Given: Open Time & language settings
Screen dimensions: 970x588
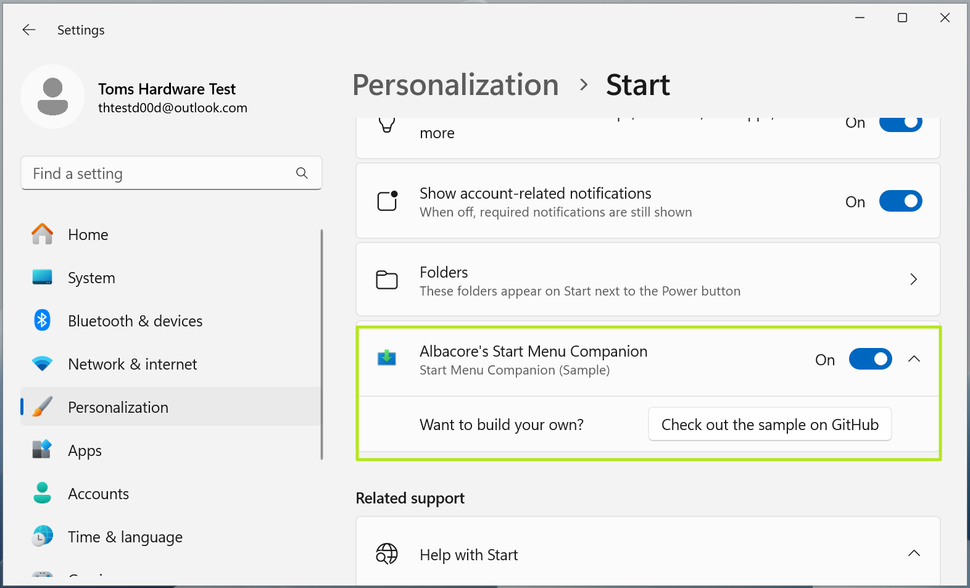Looking at the screenshot, I should (x=124, y=537).
